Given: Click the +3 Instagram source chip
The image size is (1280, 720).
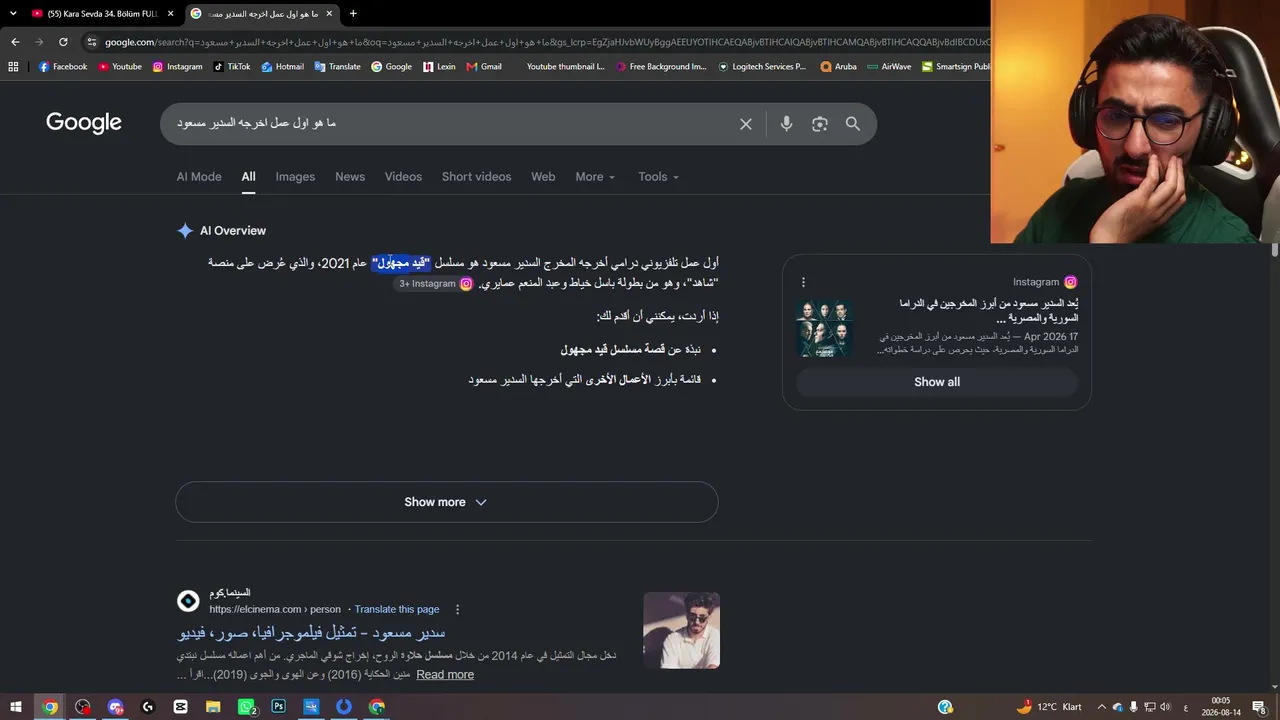Looking at the screenshot, I should [x=436, y=284].
